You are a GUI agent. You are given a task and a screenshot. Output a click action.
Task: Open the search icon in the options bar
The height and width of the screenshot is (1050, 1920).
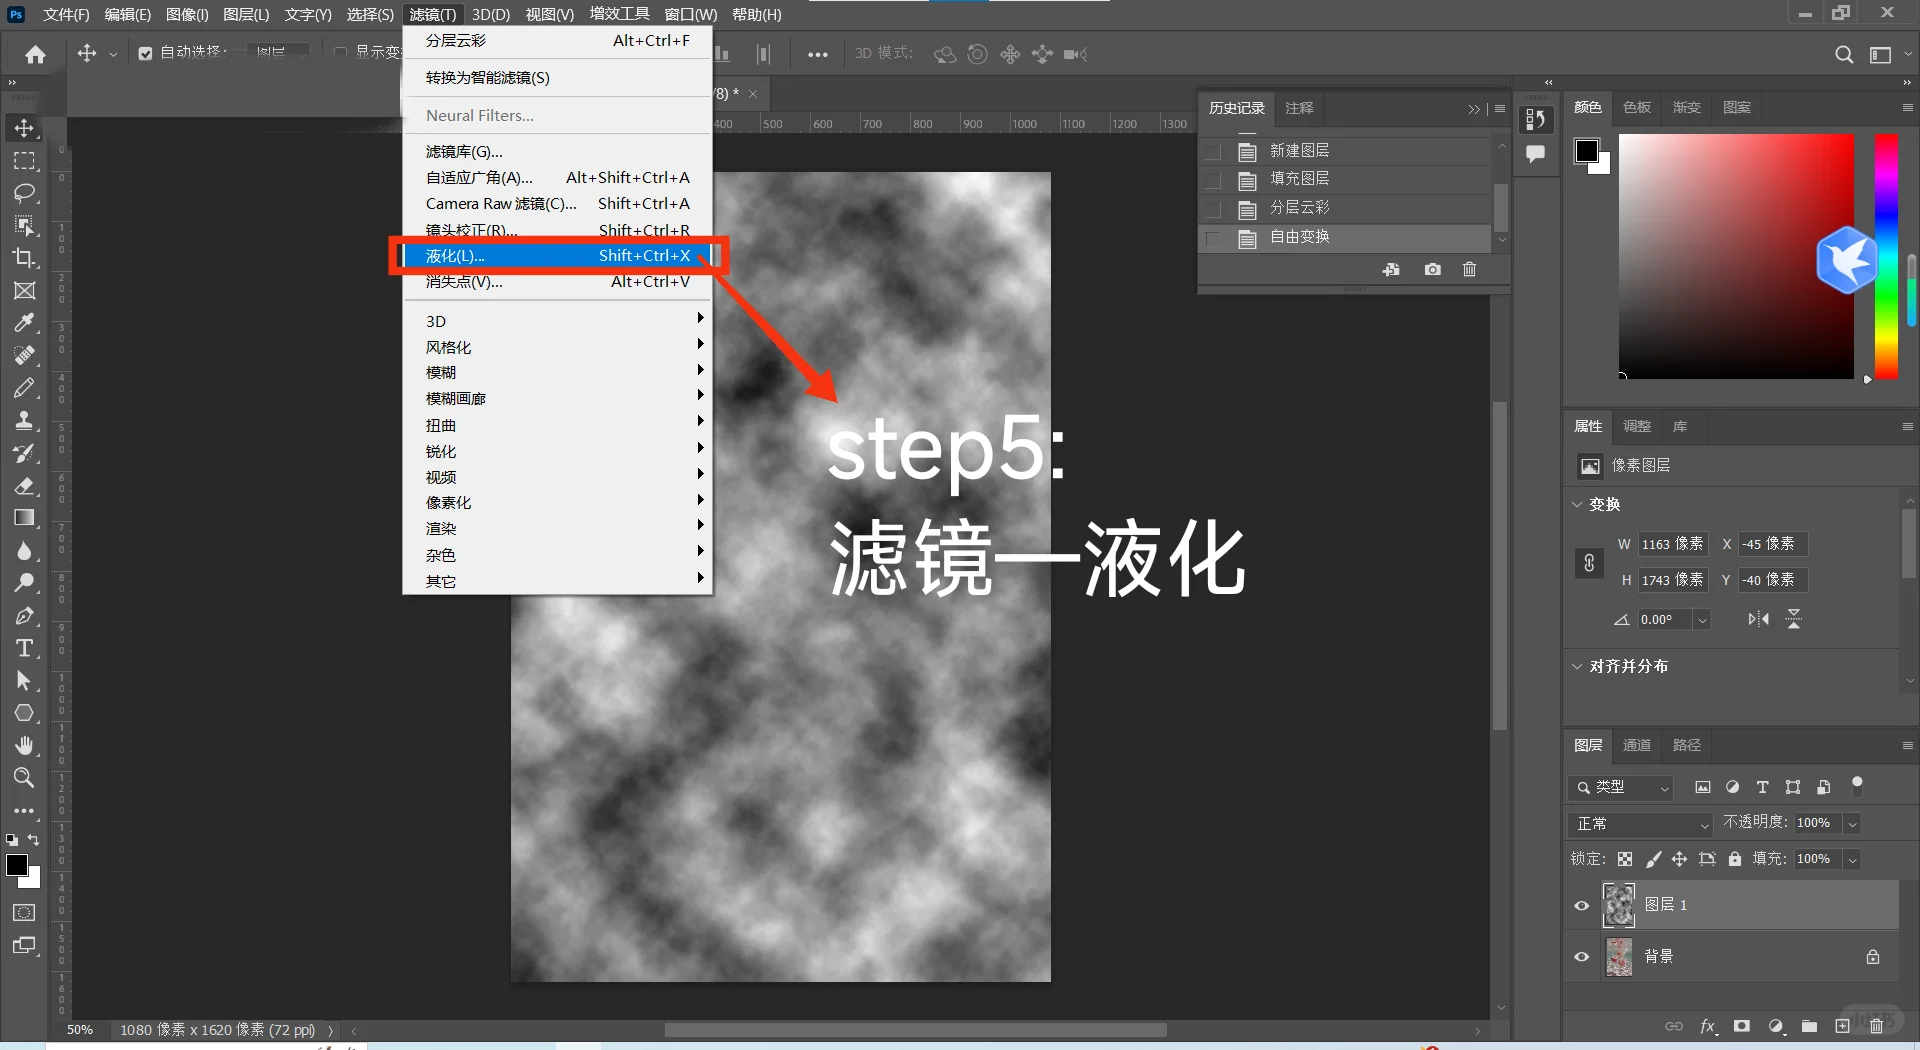(x=1844, y=55)
